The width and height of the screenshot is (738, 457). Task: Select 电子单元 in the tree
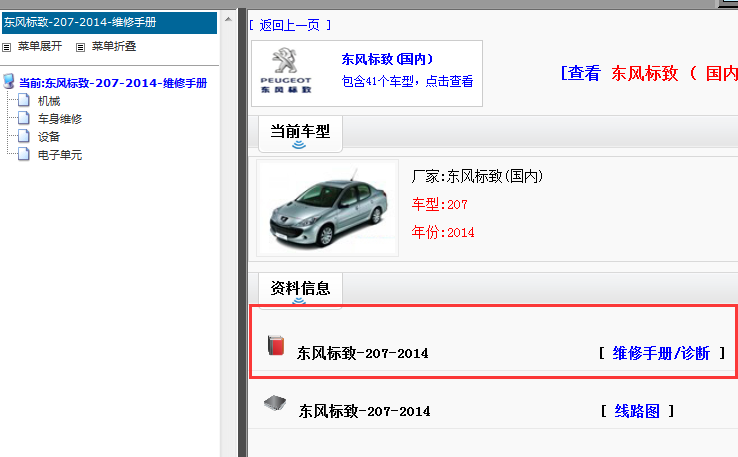[x=60, y=155]
